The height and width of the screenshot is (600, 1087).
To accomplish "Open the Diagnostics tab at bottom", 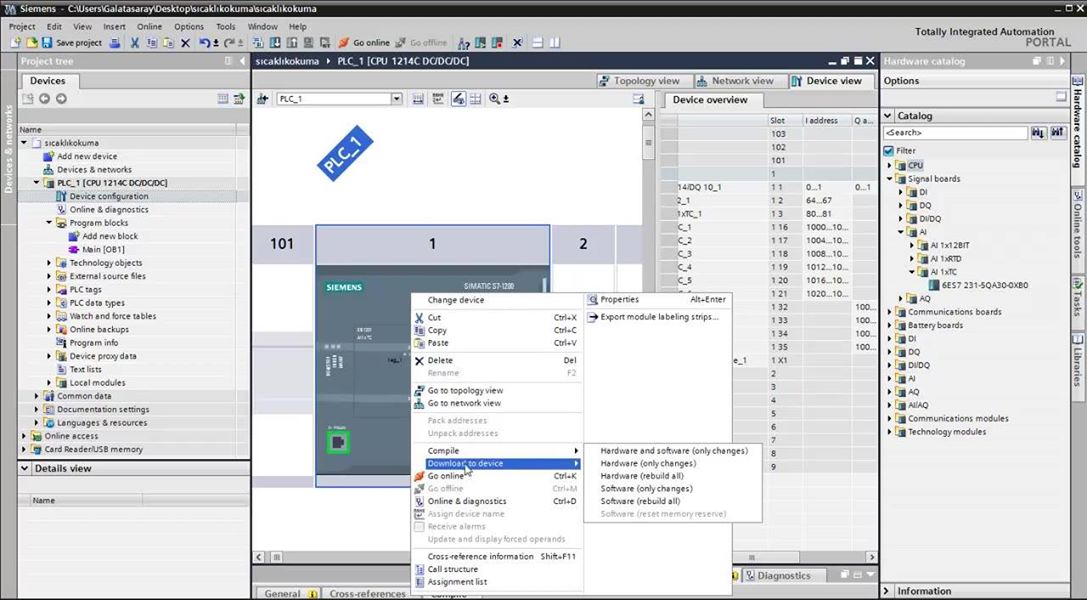I will pos(783,576).
